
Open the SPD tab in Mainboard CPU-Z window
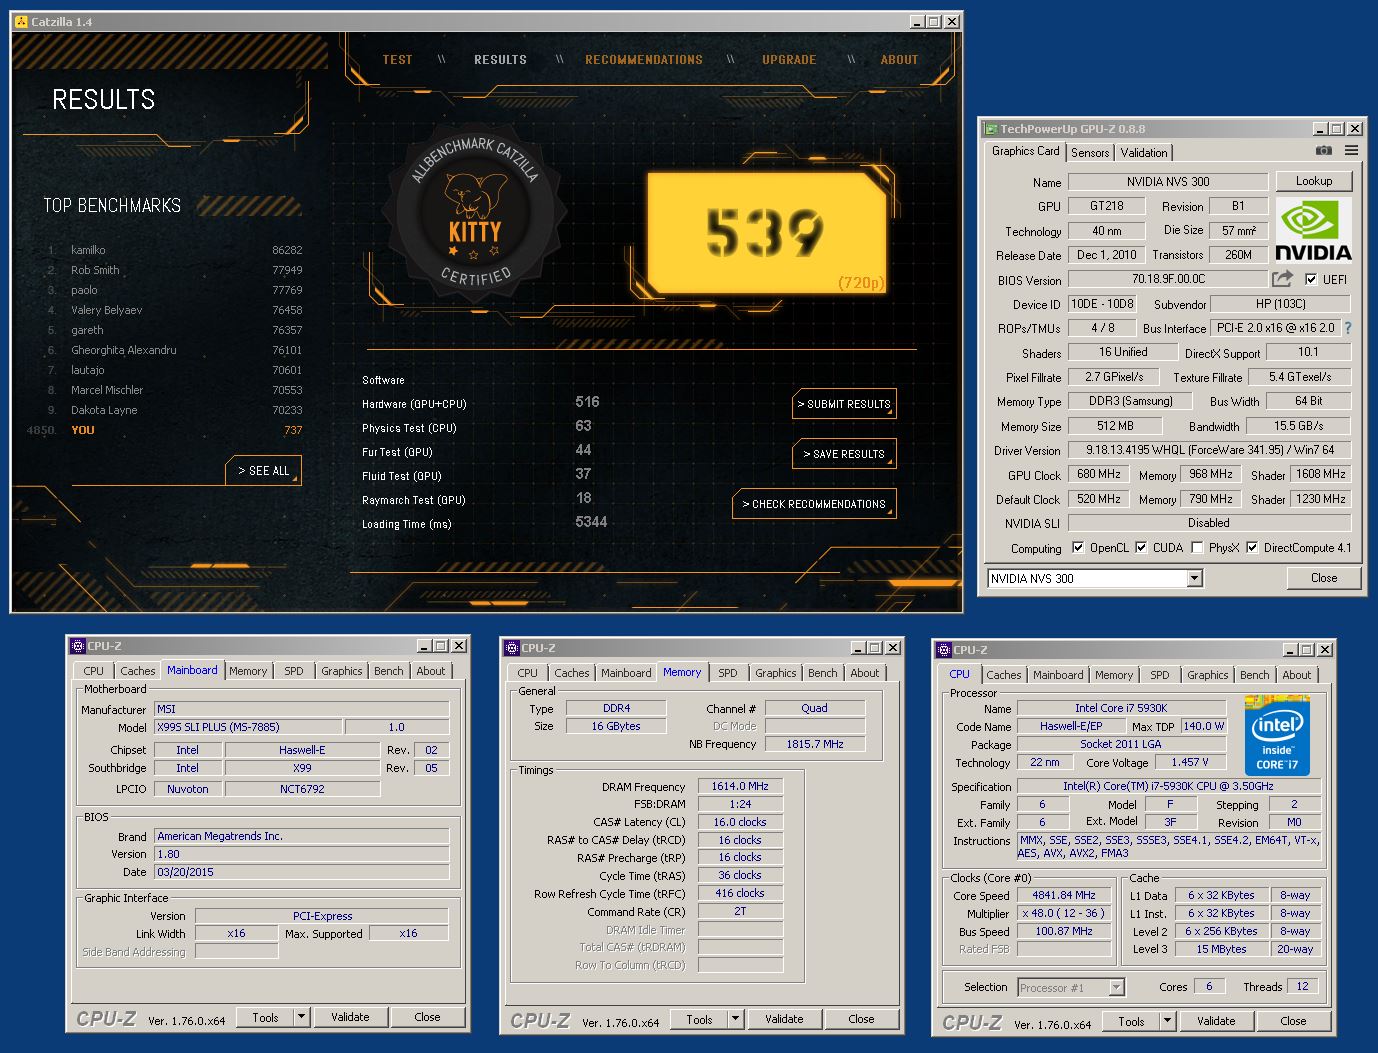(293, 671)
